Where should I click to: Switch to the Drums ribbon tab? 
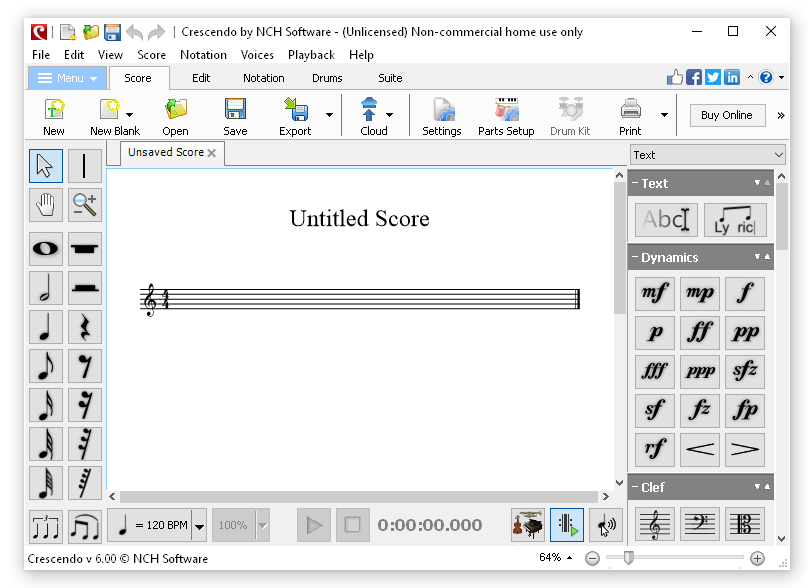[327, 78]
